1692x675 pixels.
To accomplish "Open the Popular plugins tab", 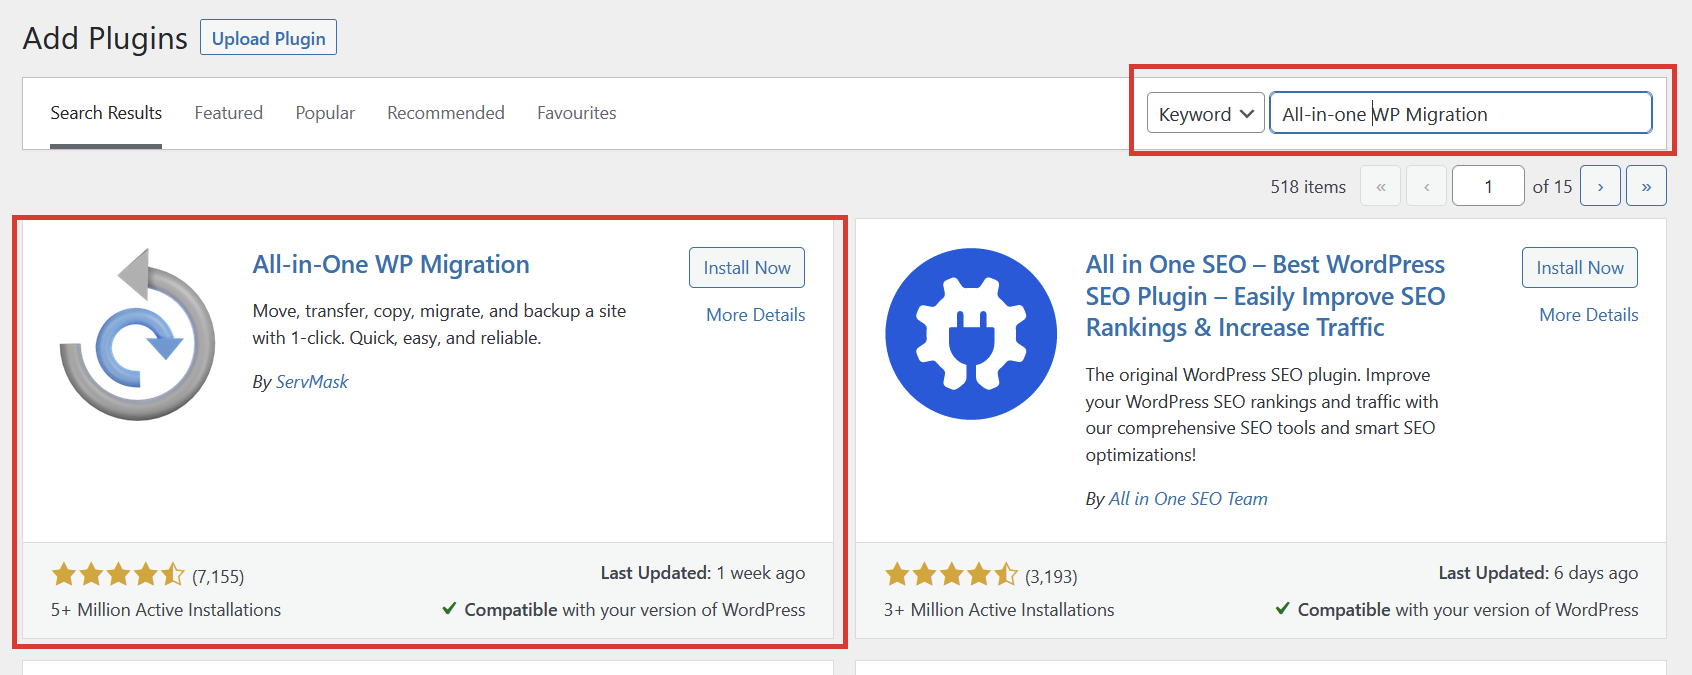I will coord(325,113).
